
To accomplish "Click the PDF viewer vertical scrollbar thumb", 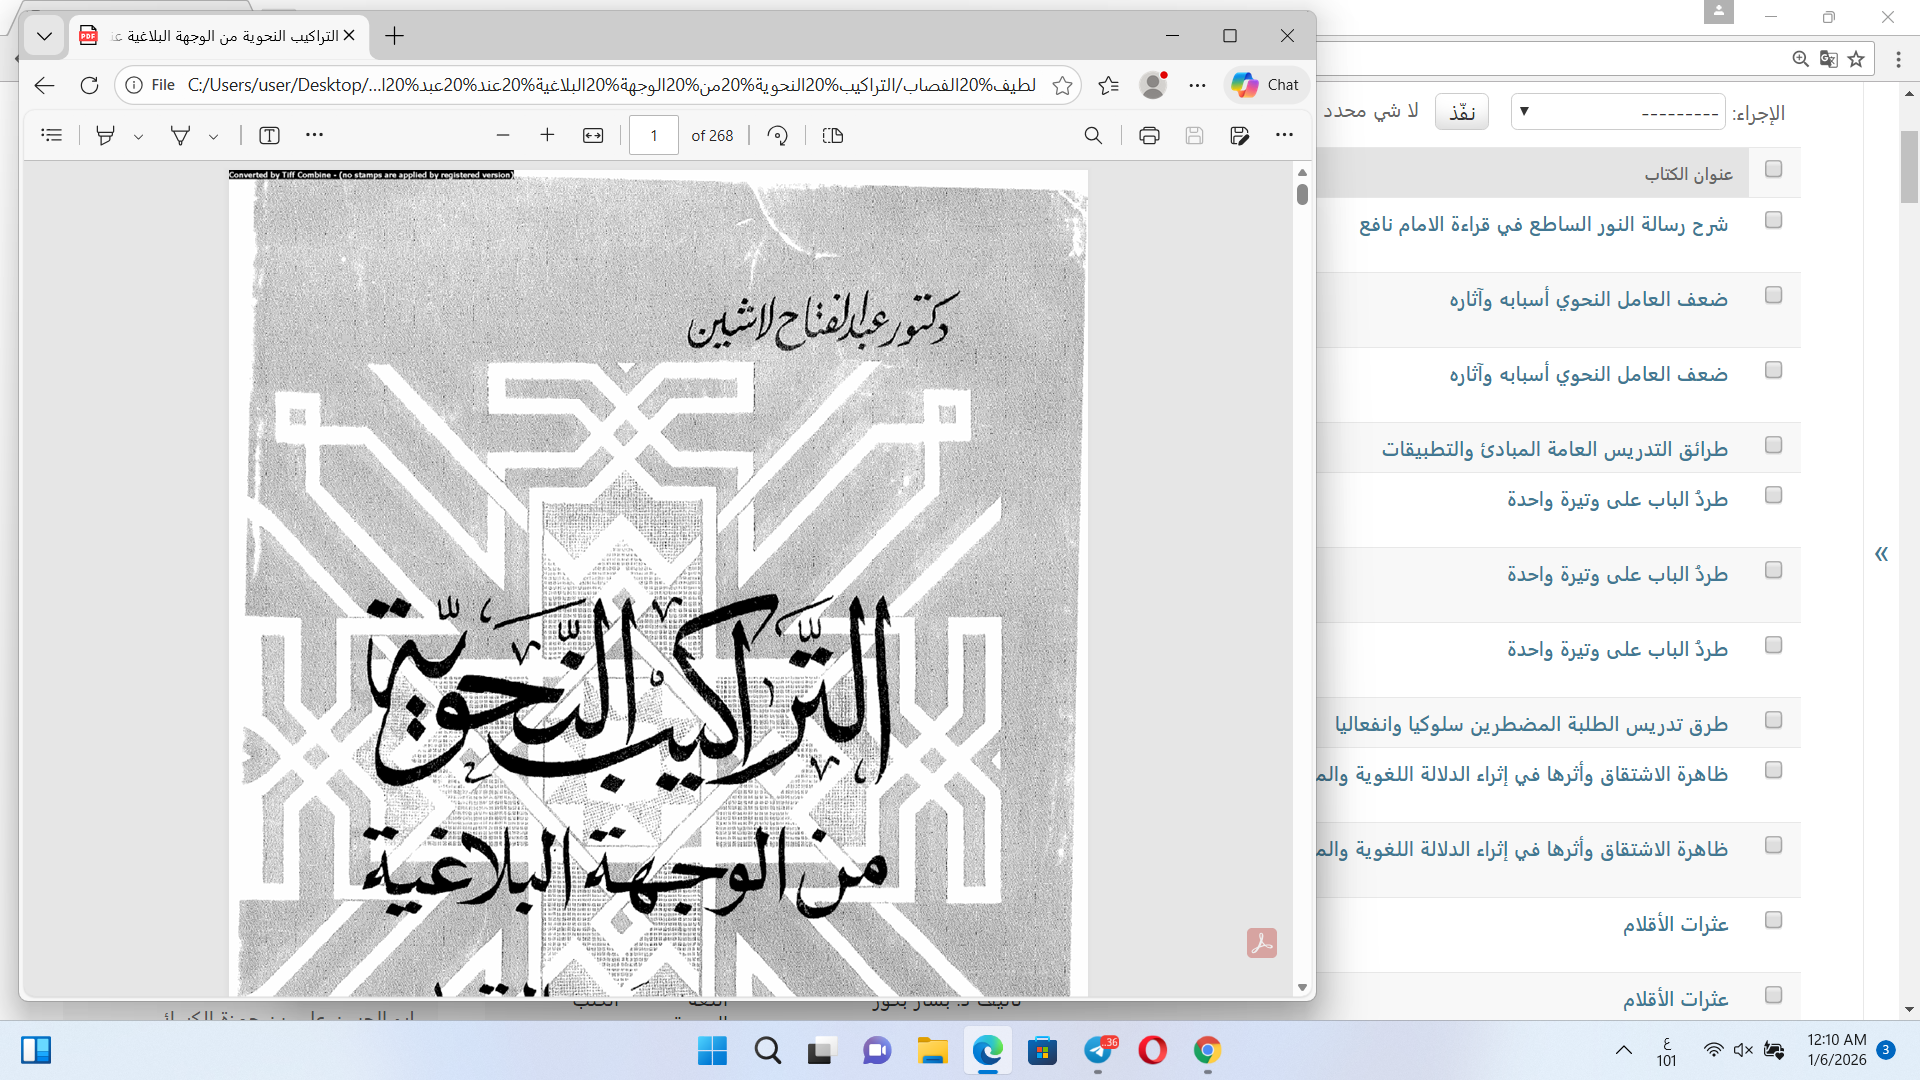I will coord(1302,194).
